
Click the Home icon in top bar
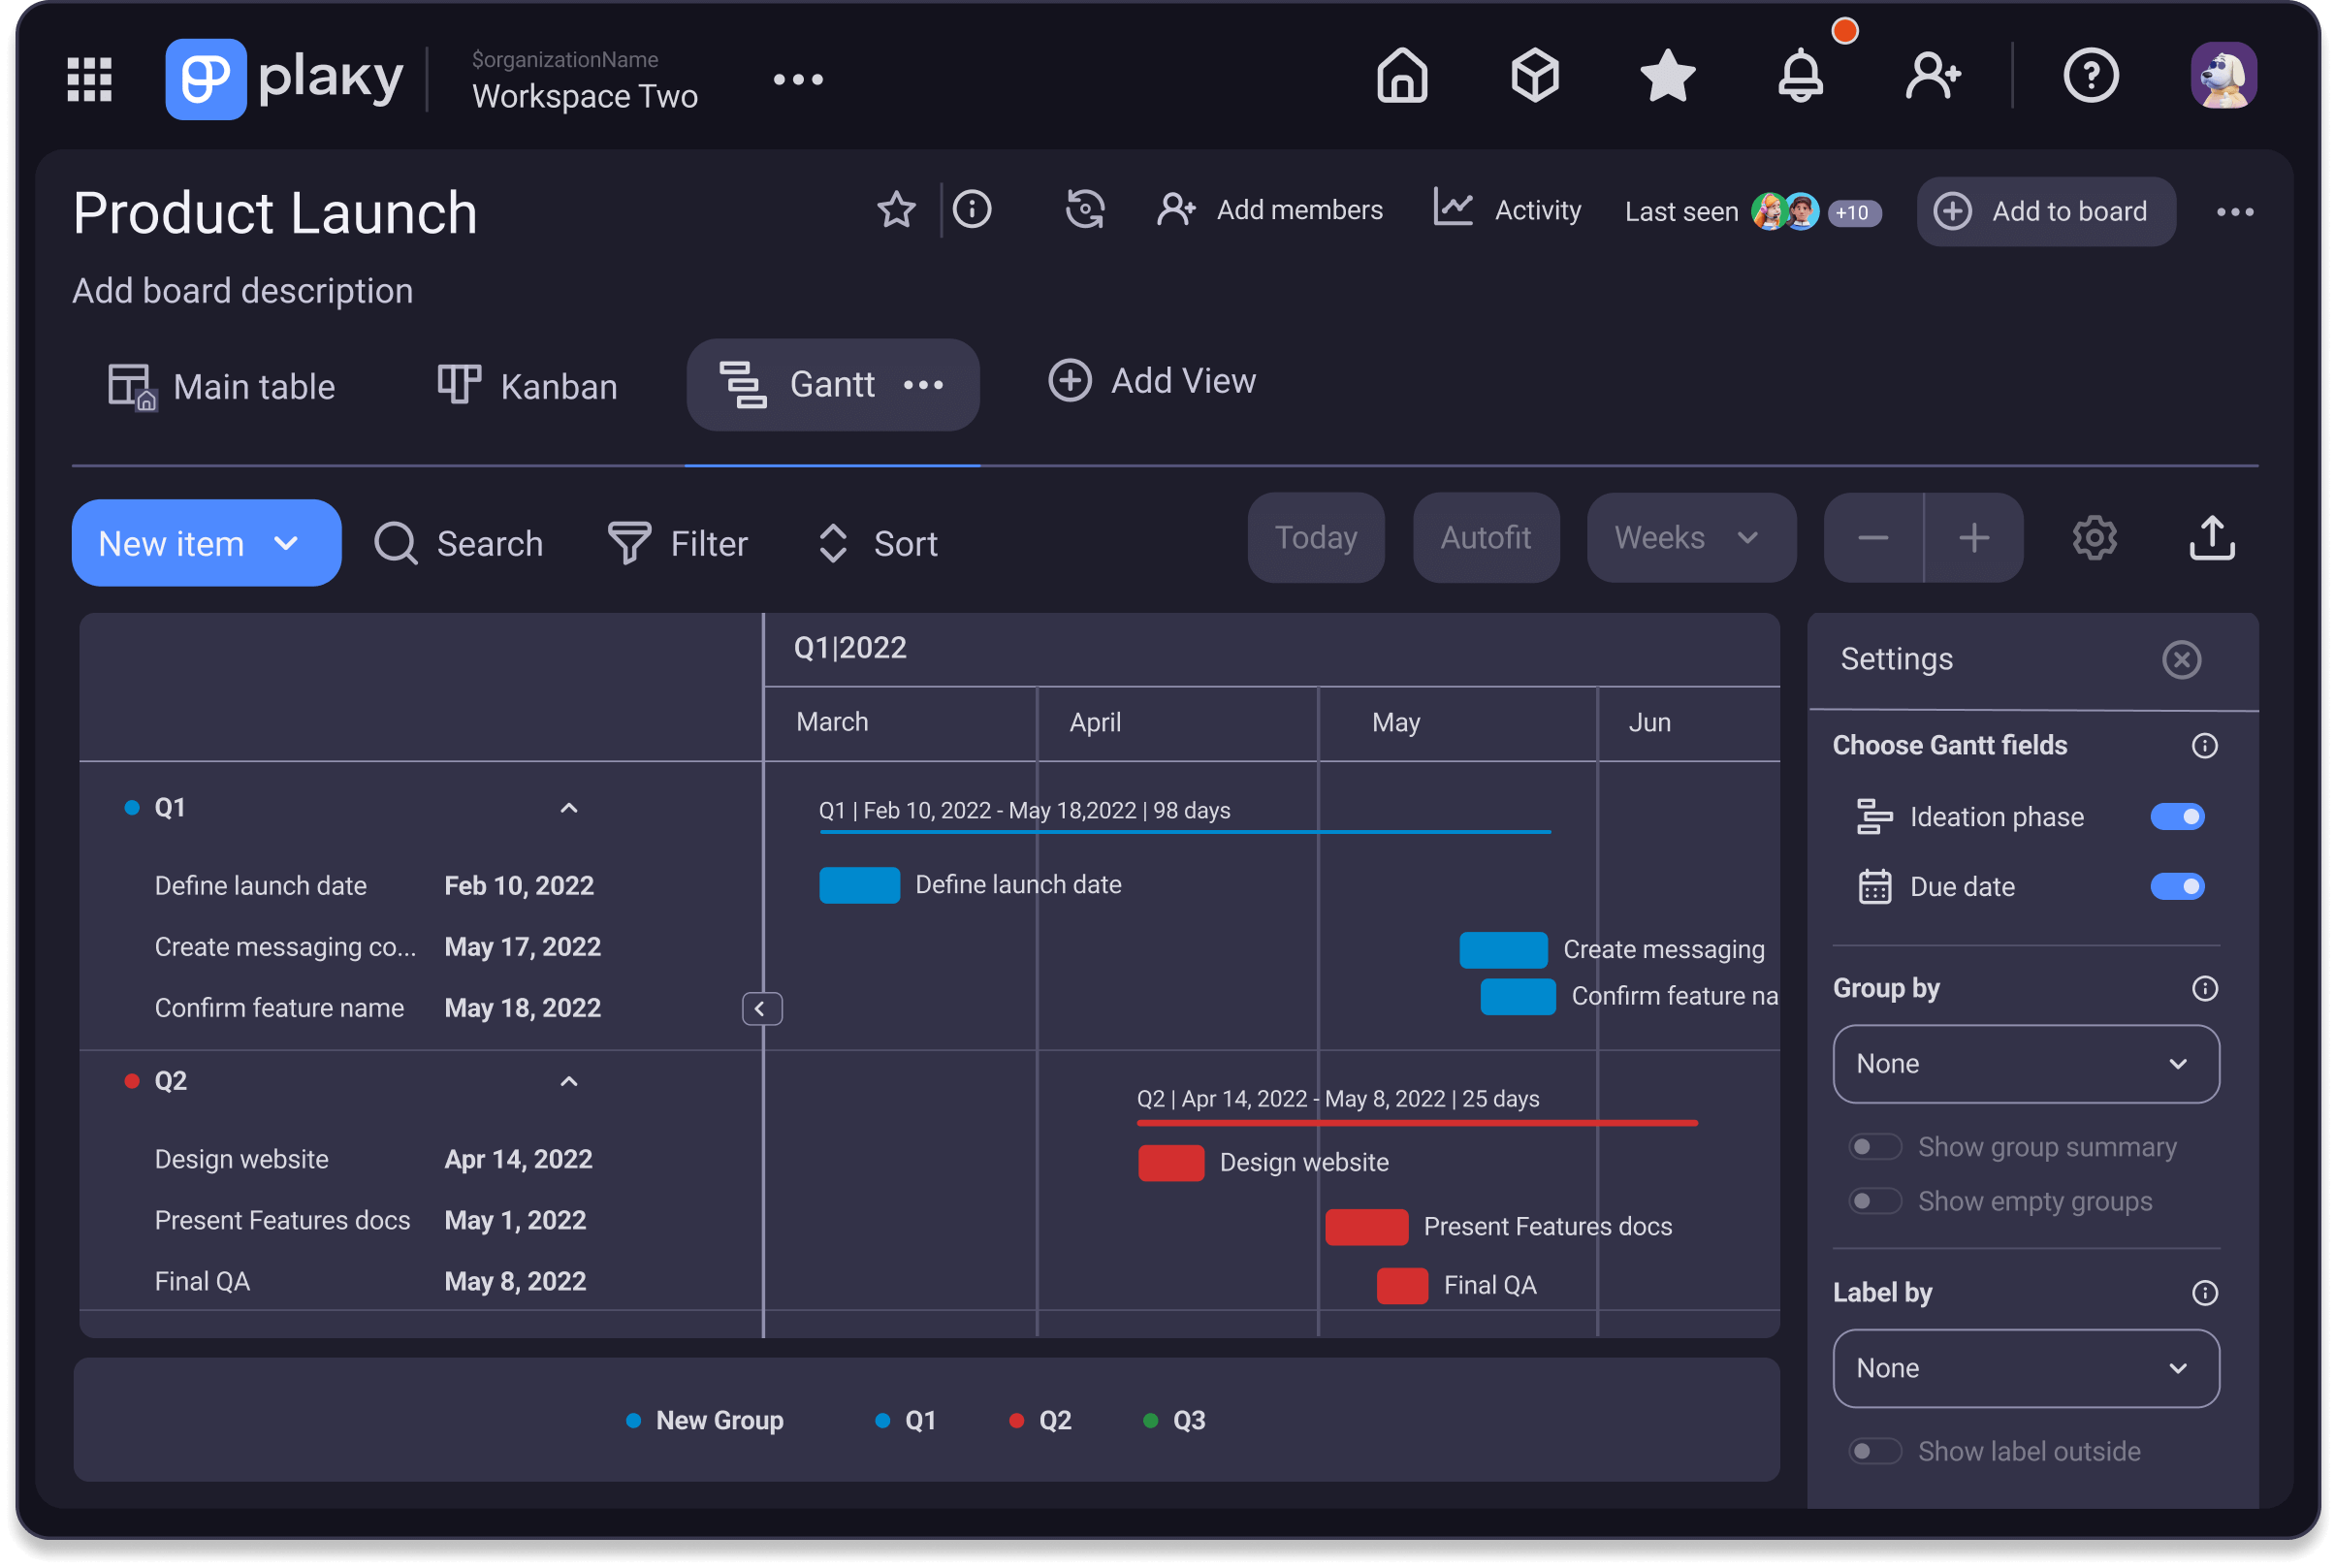coord(1401,75)
